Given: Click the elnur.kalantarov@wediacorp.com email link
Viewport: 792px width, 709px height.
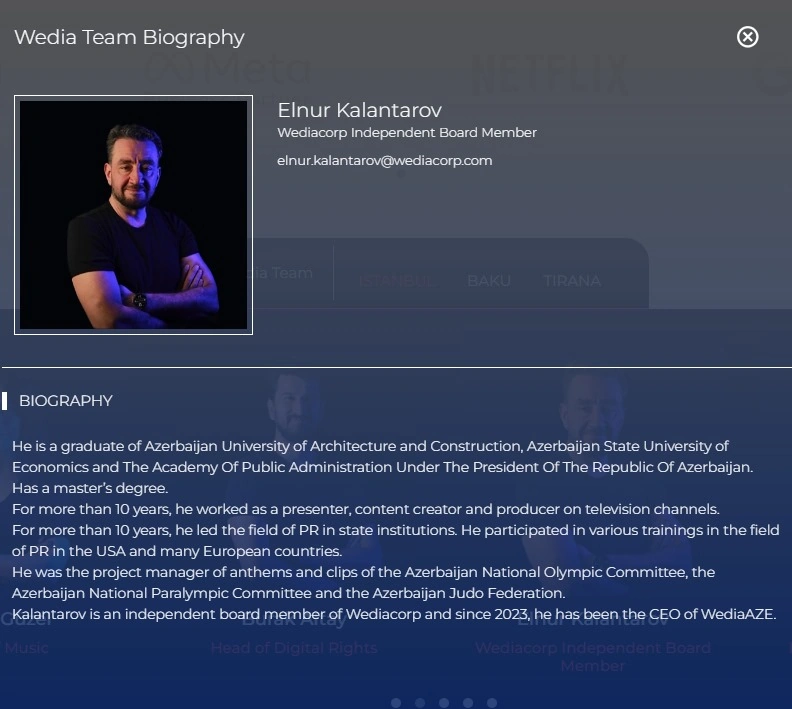Looking at the screenshot, I should (x=384, y=161).
